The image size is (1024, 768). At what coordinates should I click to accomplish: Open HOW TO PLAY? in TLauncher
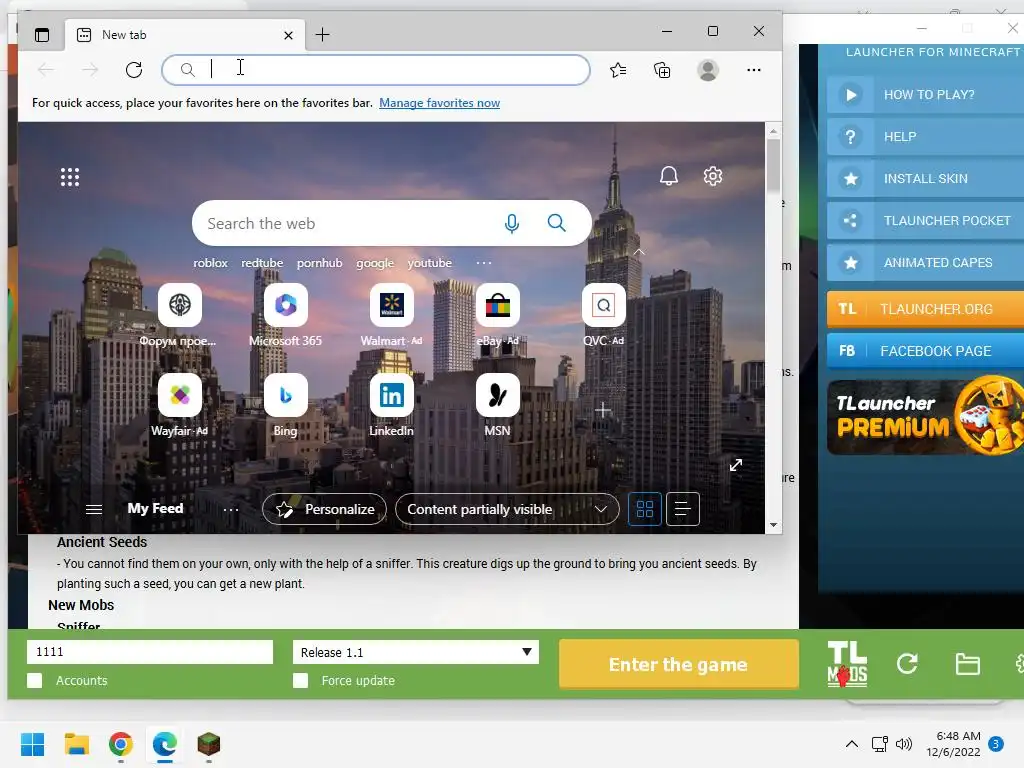[x=925, y=95]
